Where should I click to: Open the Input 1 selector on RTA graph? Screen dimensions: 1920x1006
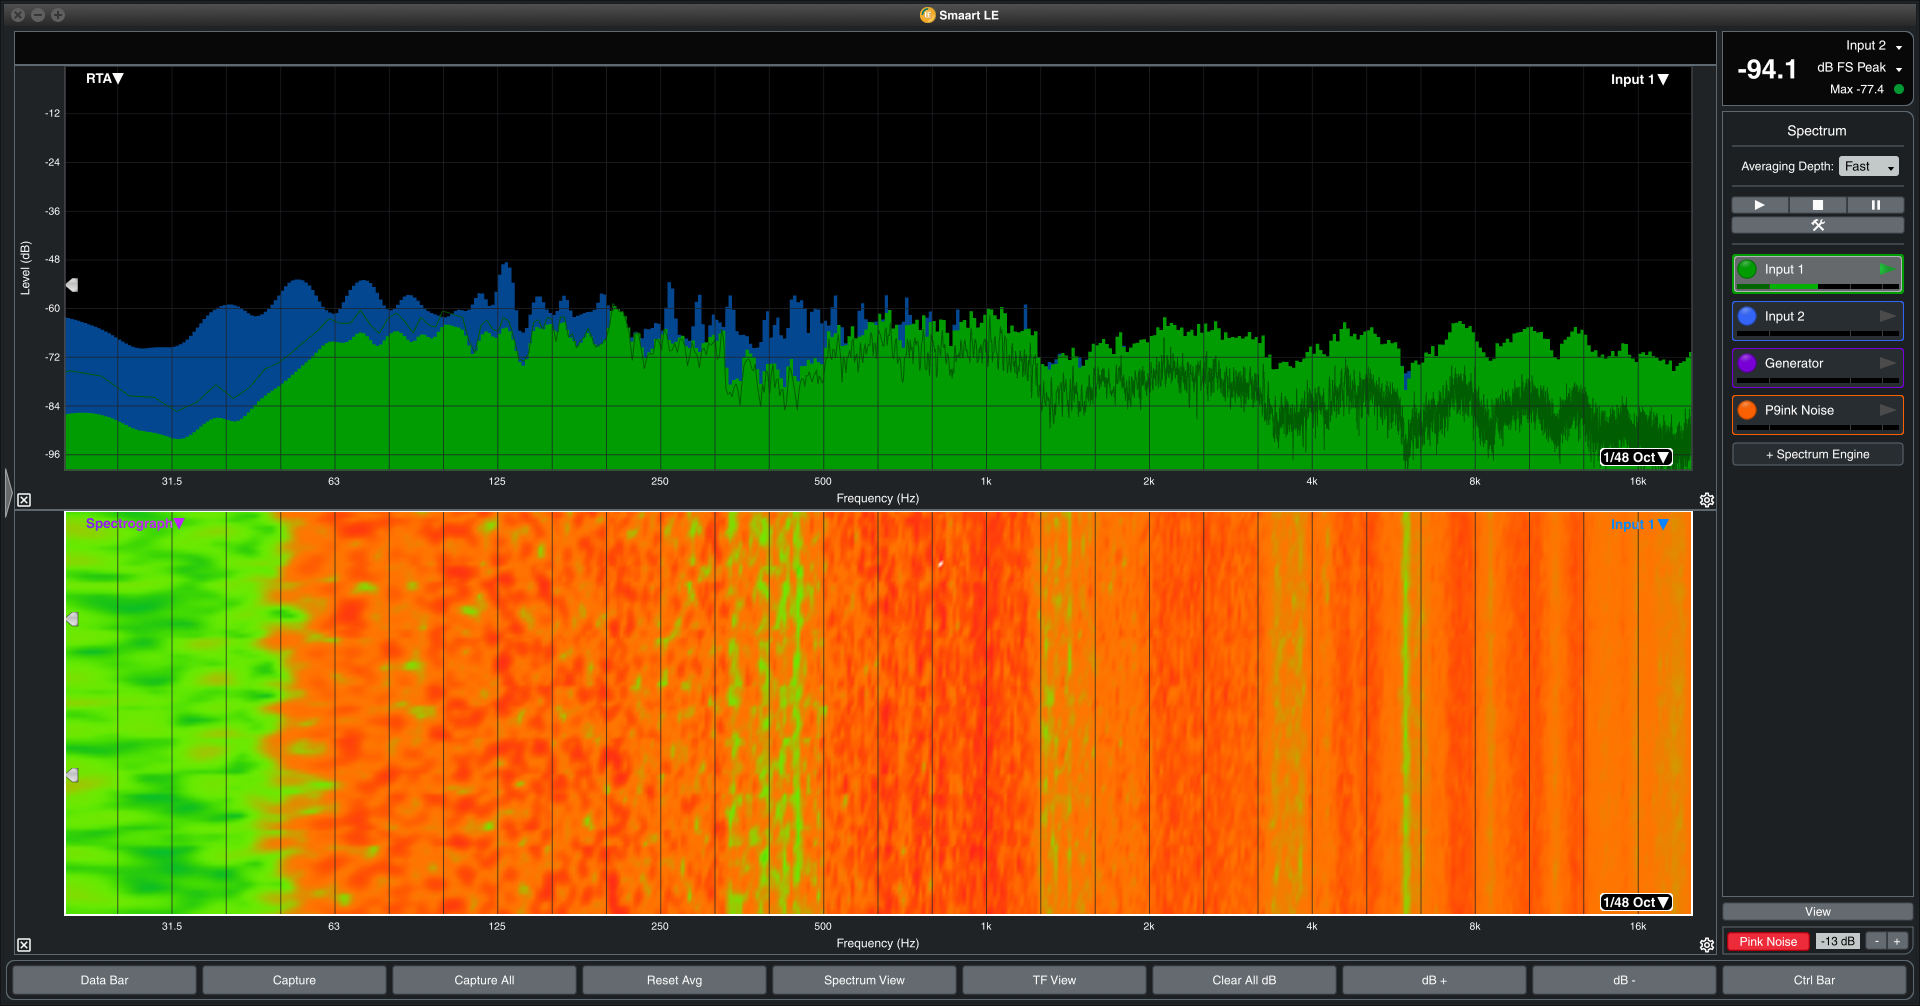point(1639,79)
